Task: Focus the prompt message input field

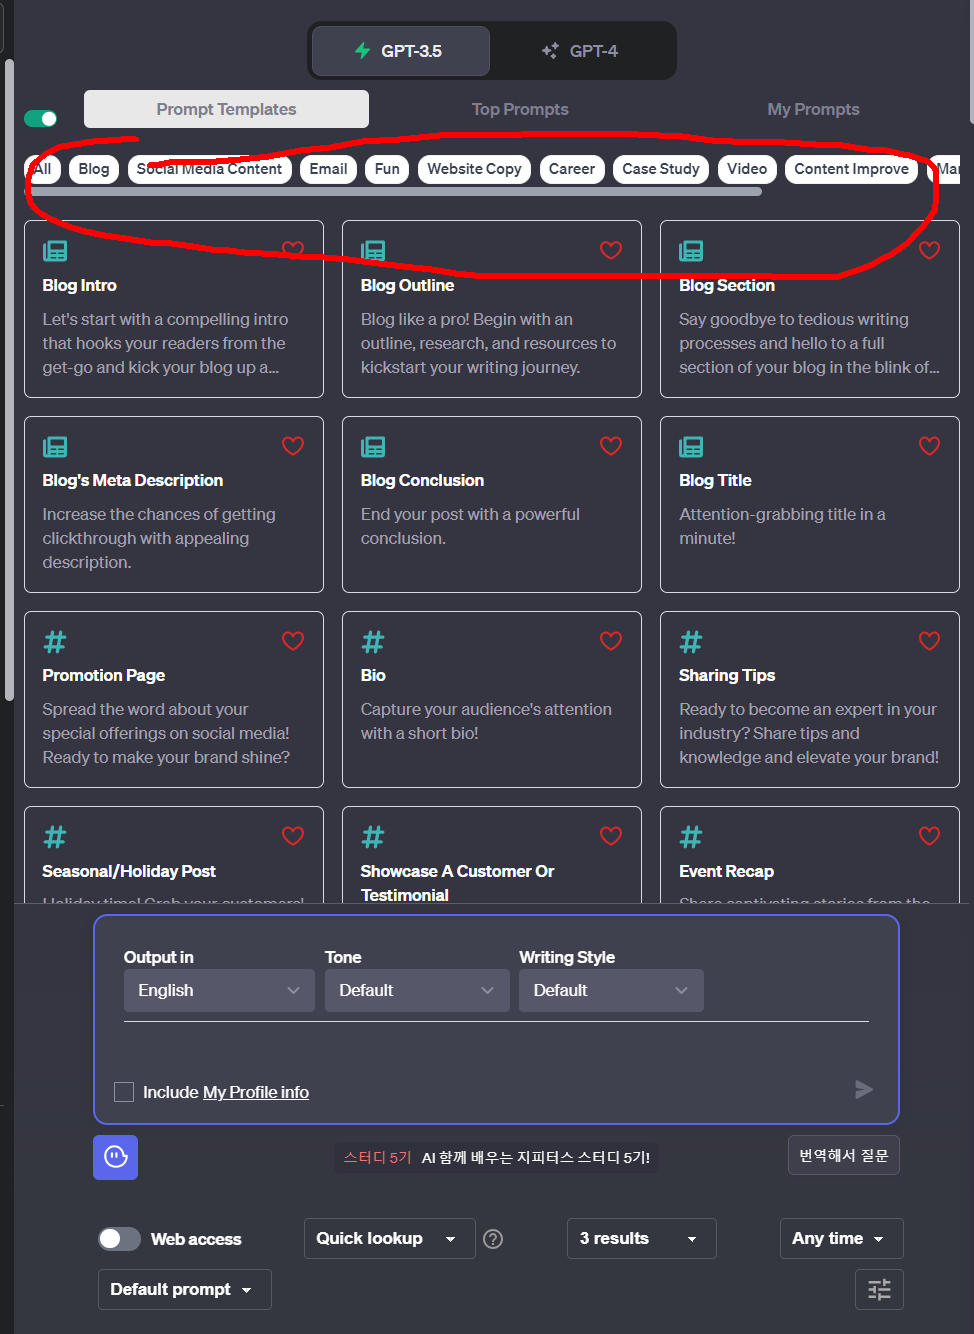Action: pyautogui.click(x=496, y=1050)
